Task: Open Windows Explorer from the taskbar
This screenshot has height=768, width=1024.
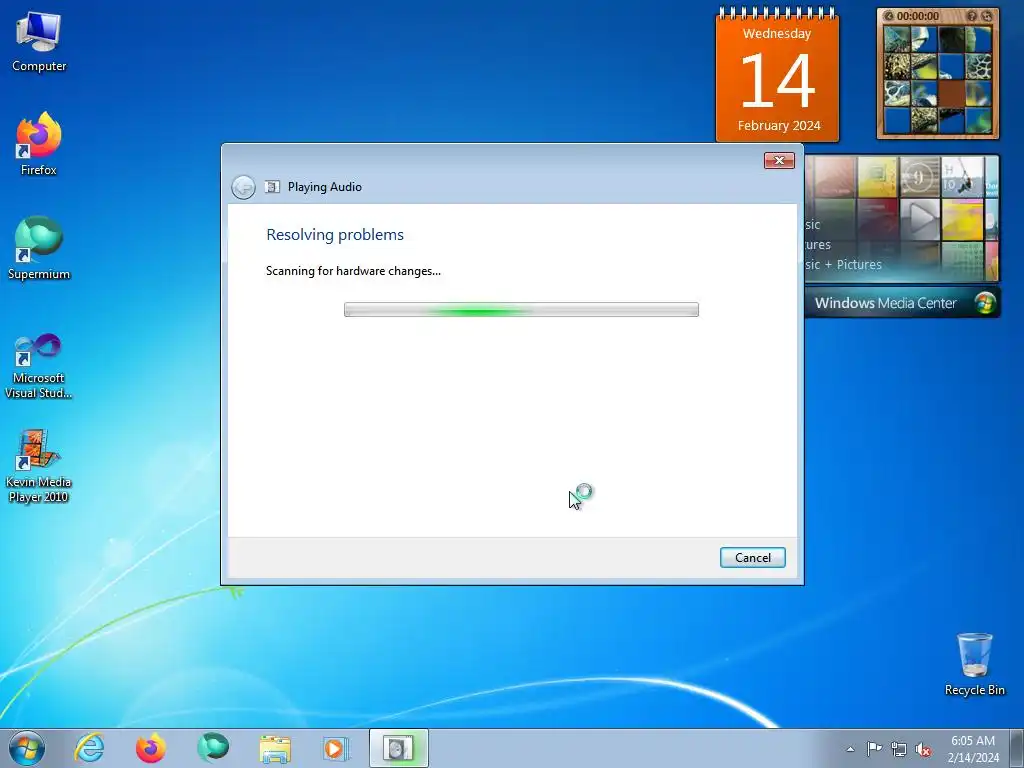Action: point(275,748)
